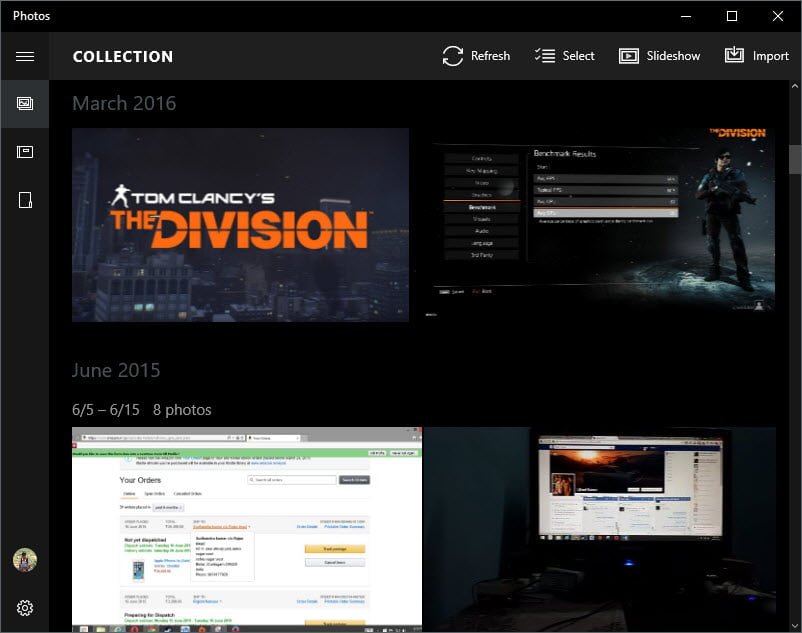Screen dimensions: 802x633
Task: Enable Select mode with checklist icon
Action: [x=565, y=56]
